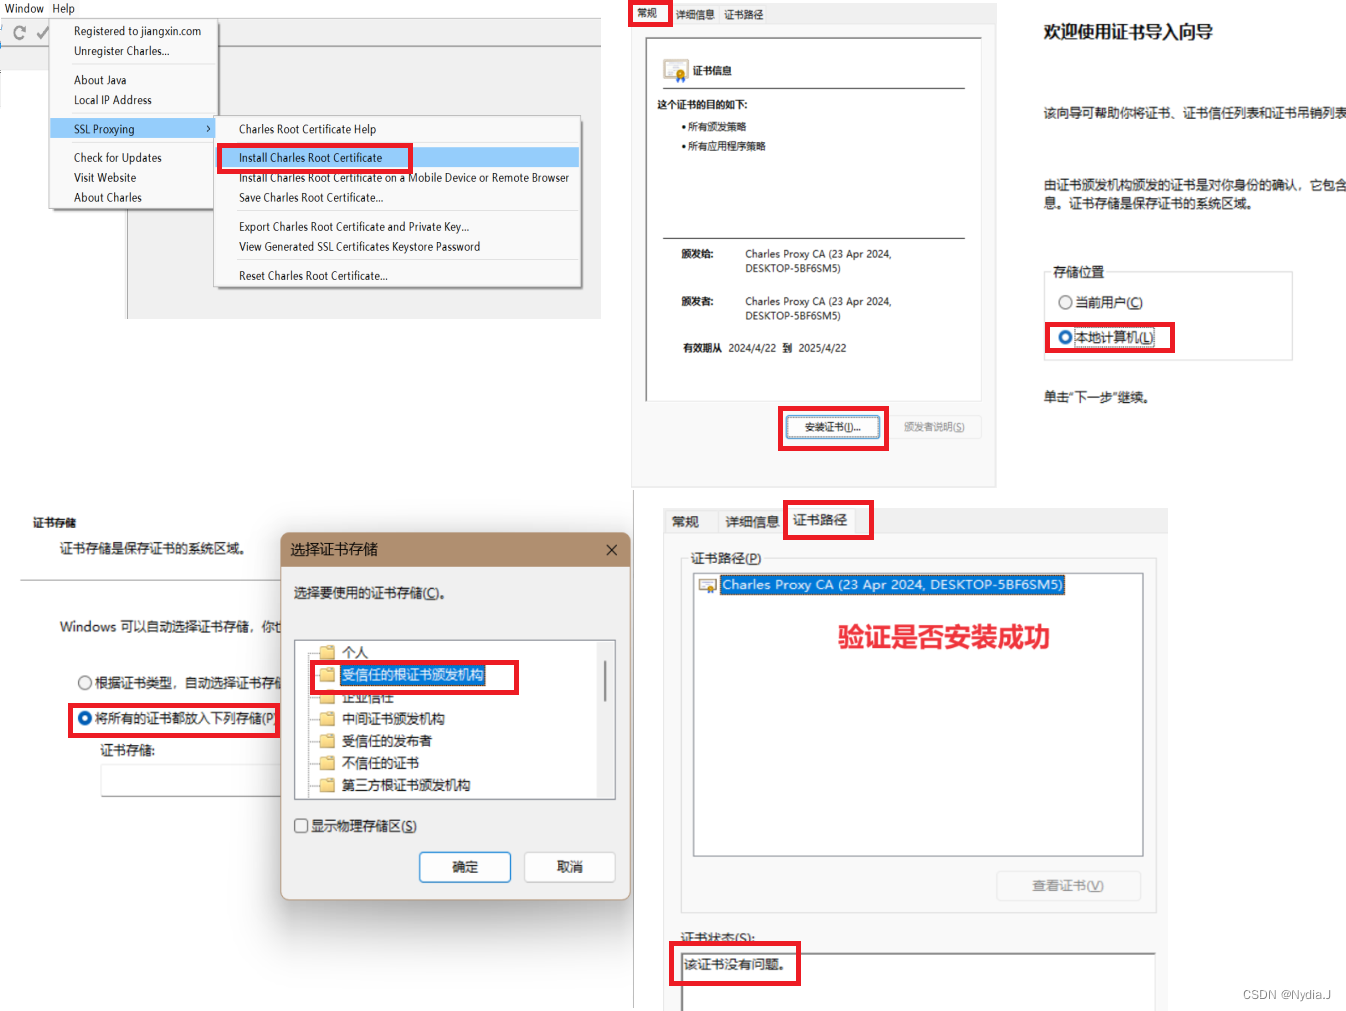Click 确定 in store selection dialog
Screen dimensions: 1346x1011
465,867
